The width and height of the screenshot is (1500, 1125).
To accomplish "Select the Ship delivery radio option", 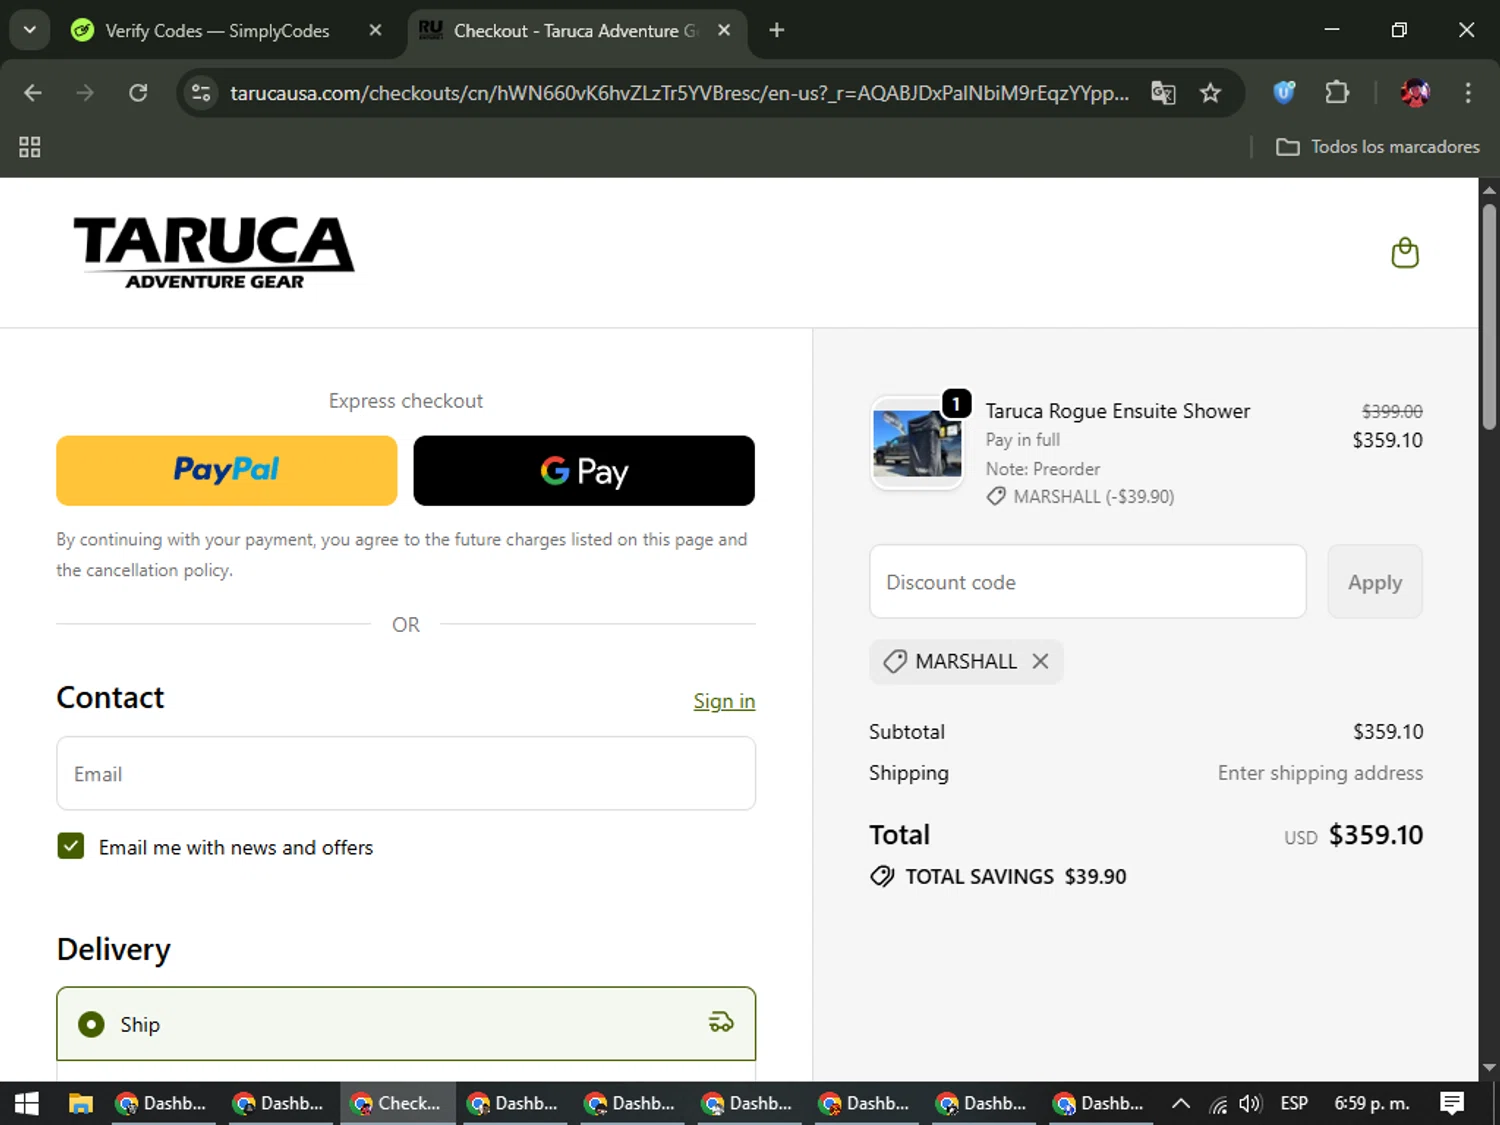I will point(91,1024).
